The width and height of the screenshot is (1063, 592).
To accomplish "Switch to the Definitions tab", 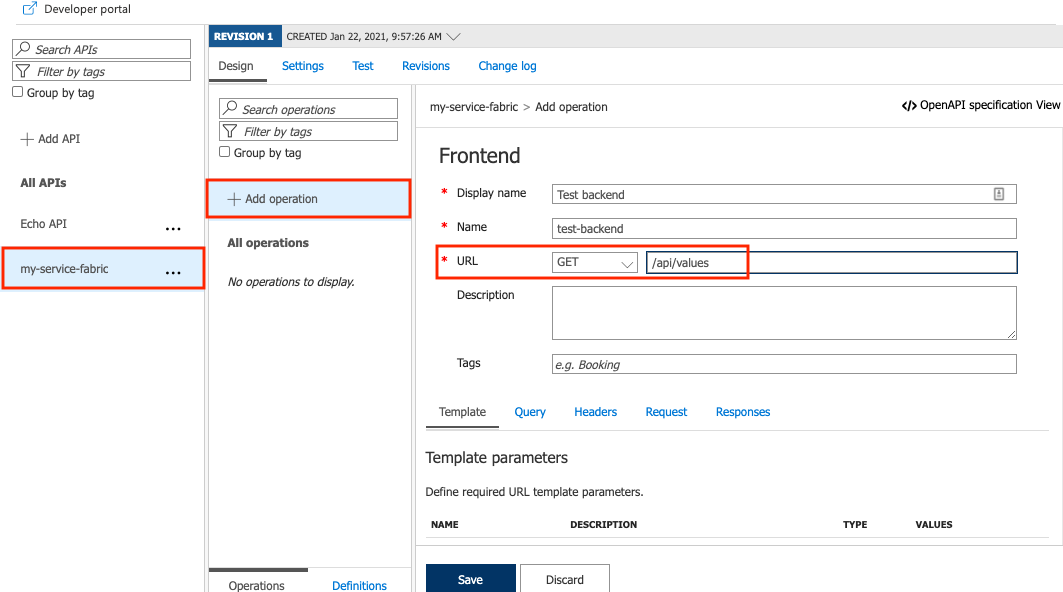I will point(359,584).
